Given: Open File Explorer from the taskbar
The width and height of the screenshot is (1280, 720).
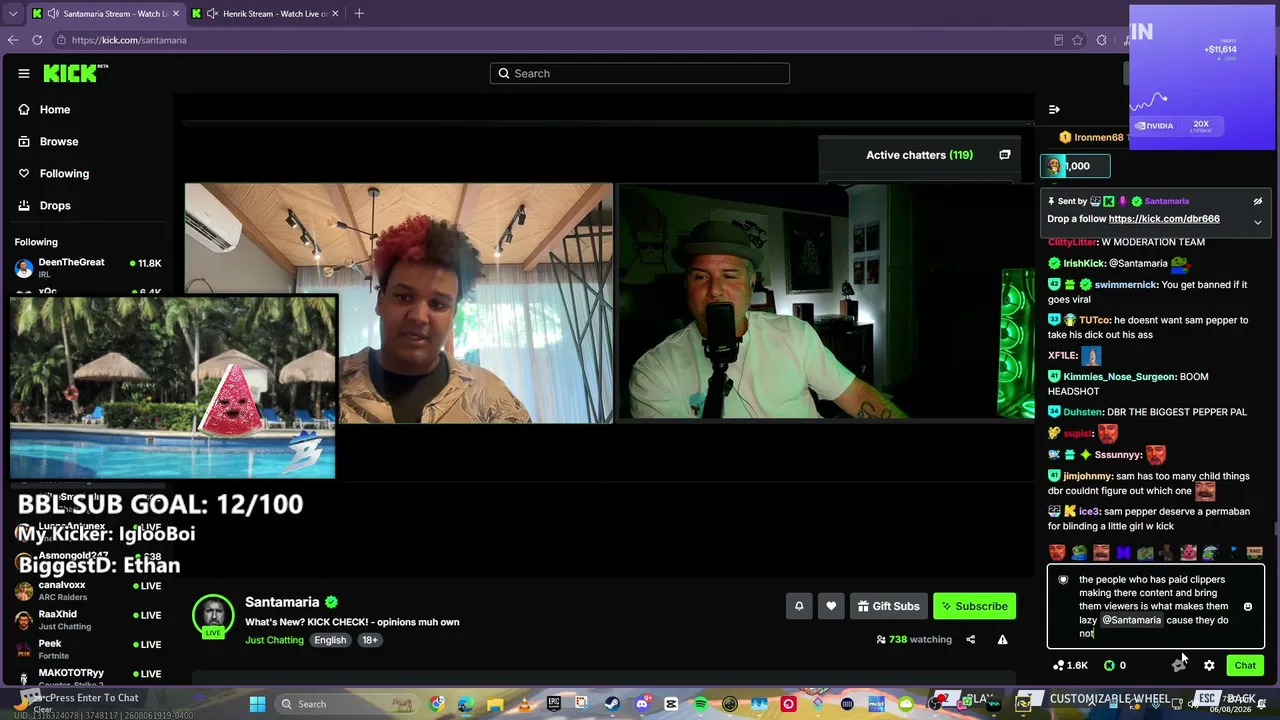Looking at the screenshot, I should (495, 704).
